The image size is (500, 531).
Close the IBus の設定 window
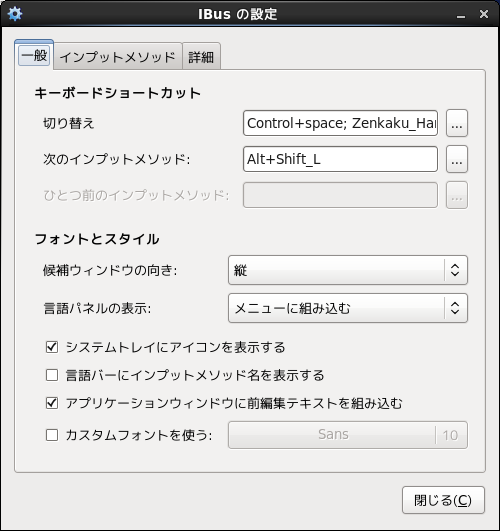coord(484,14)
